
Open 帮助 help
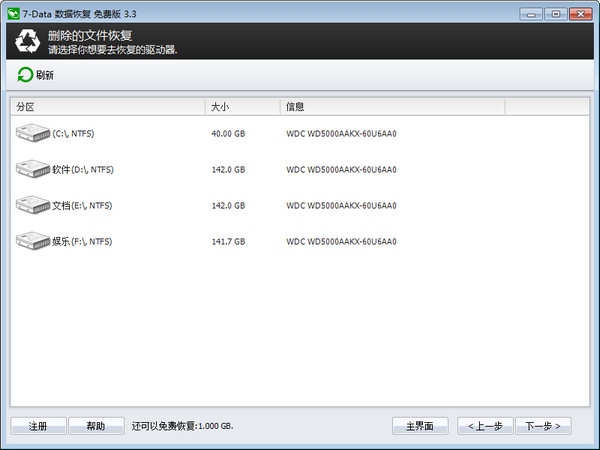click(x=96, y=426)
